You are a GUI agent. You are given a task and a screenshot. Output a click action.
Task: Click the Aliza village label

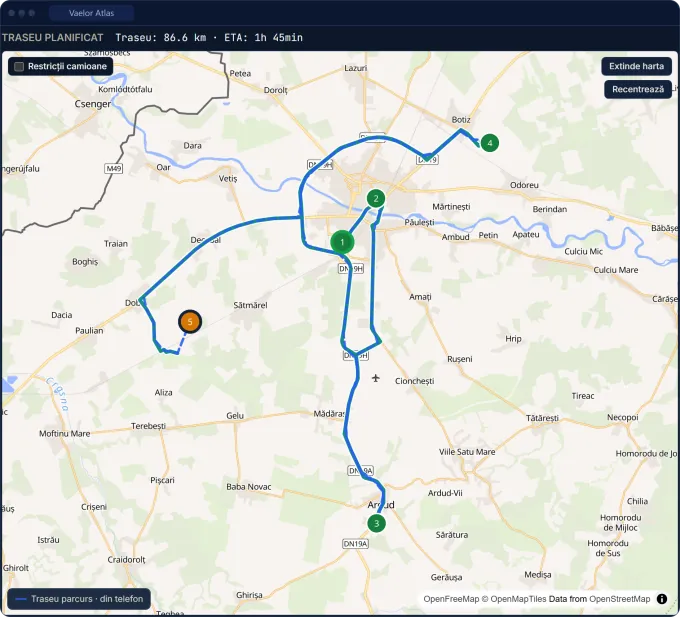[x=163, y=392]
